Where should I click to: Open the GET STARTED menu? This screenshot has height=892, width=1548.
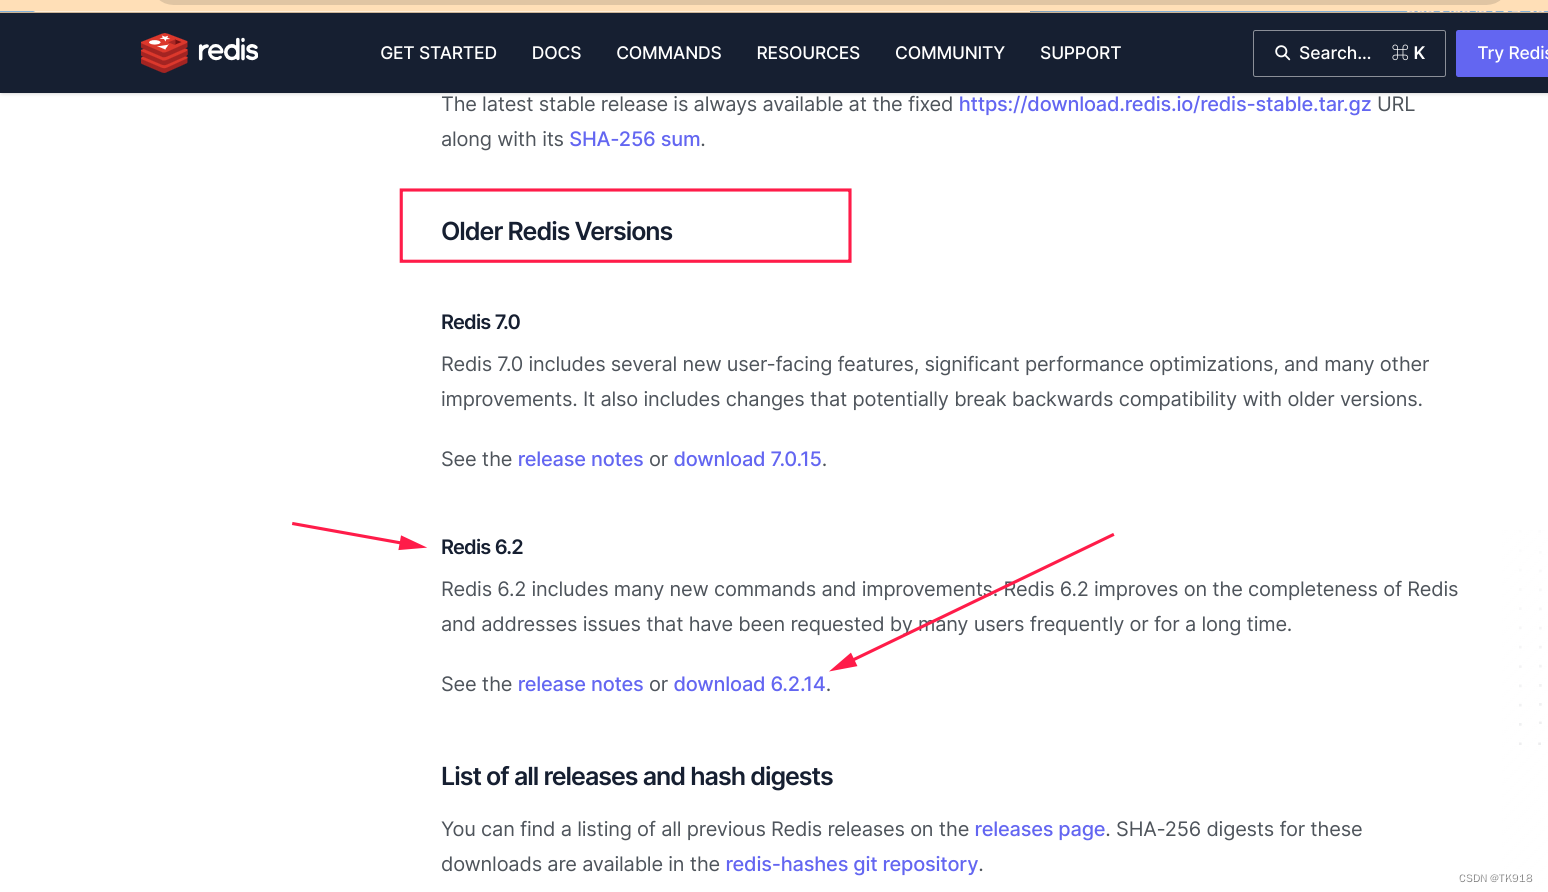click(x=438, y=53)
